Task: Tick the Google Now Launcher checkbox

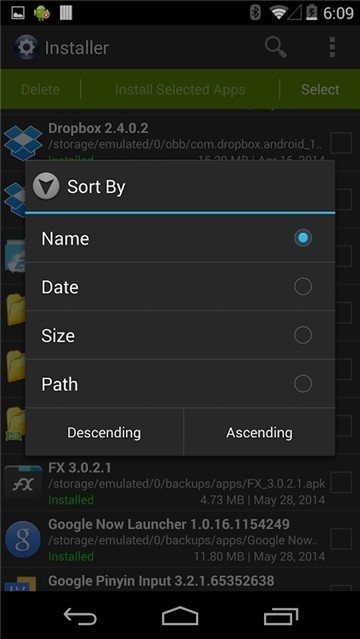Action: pyautogui.click(x=341, y=539)
